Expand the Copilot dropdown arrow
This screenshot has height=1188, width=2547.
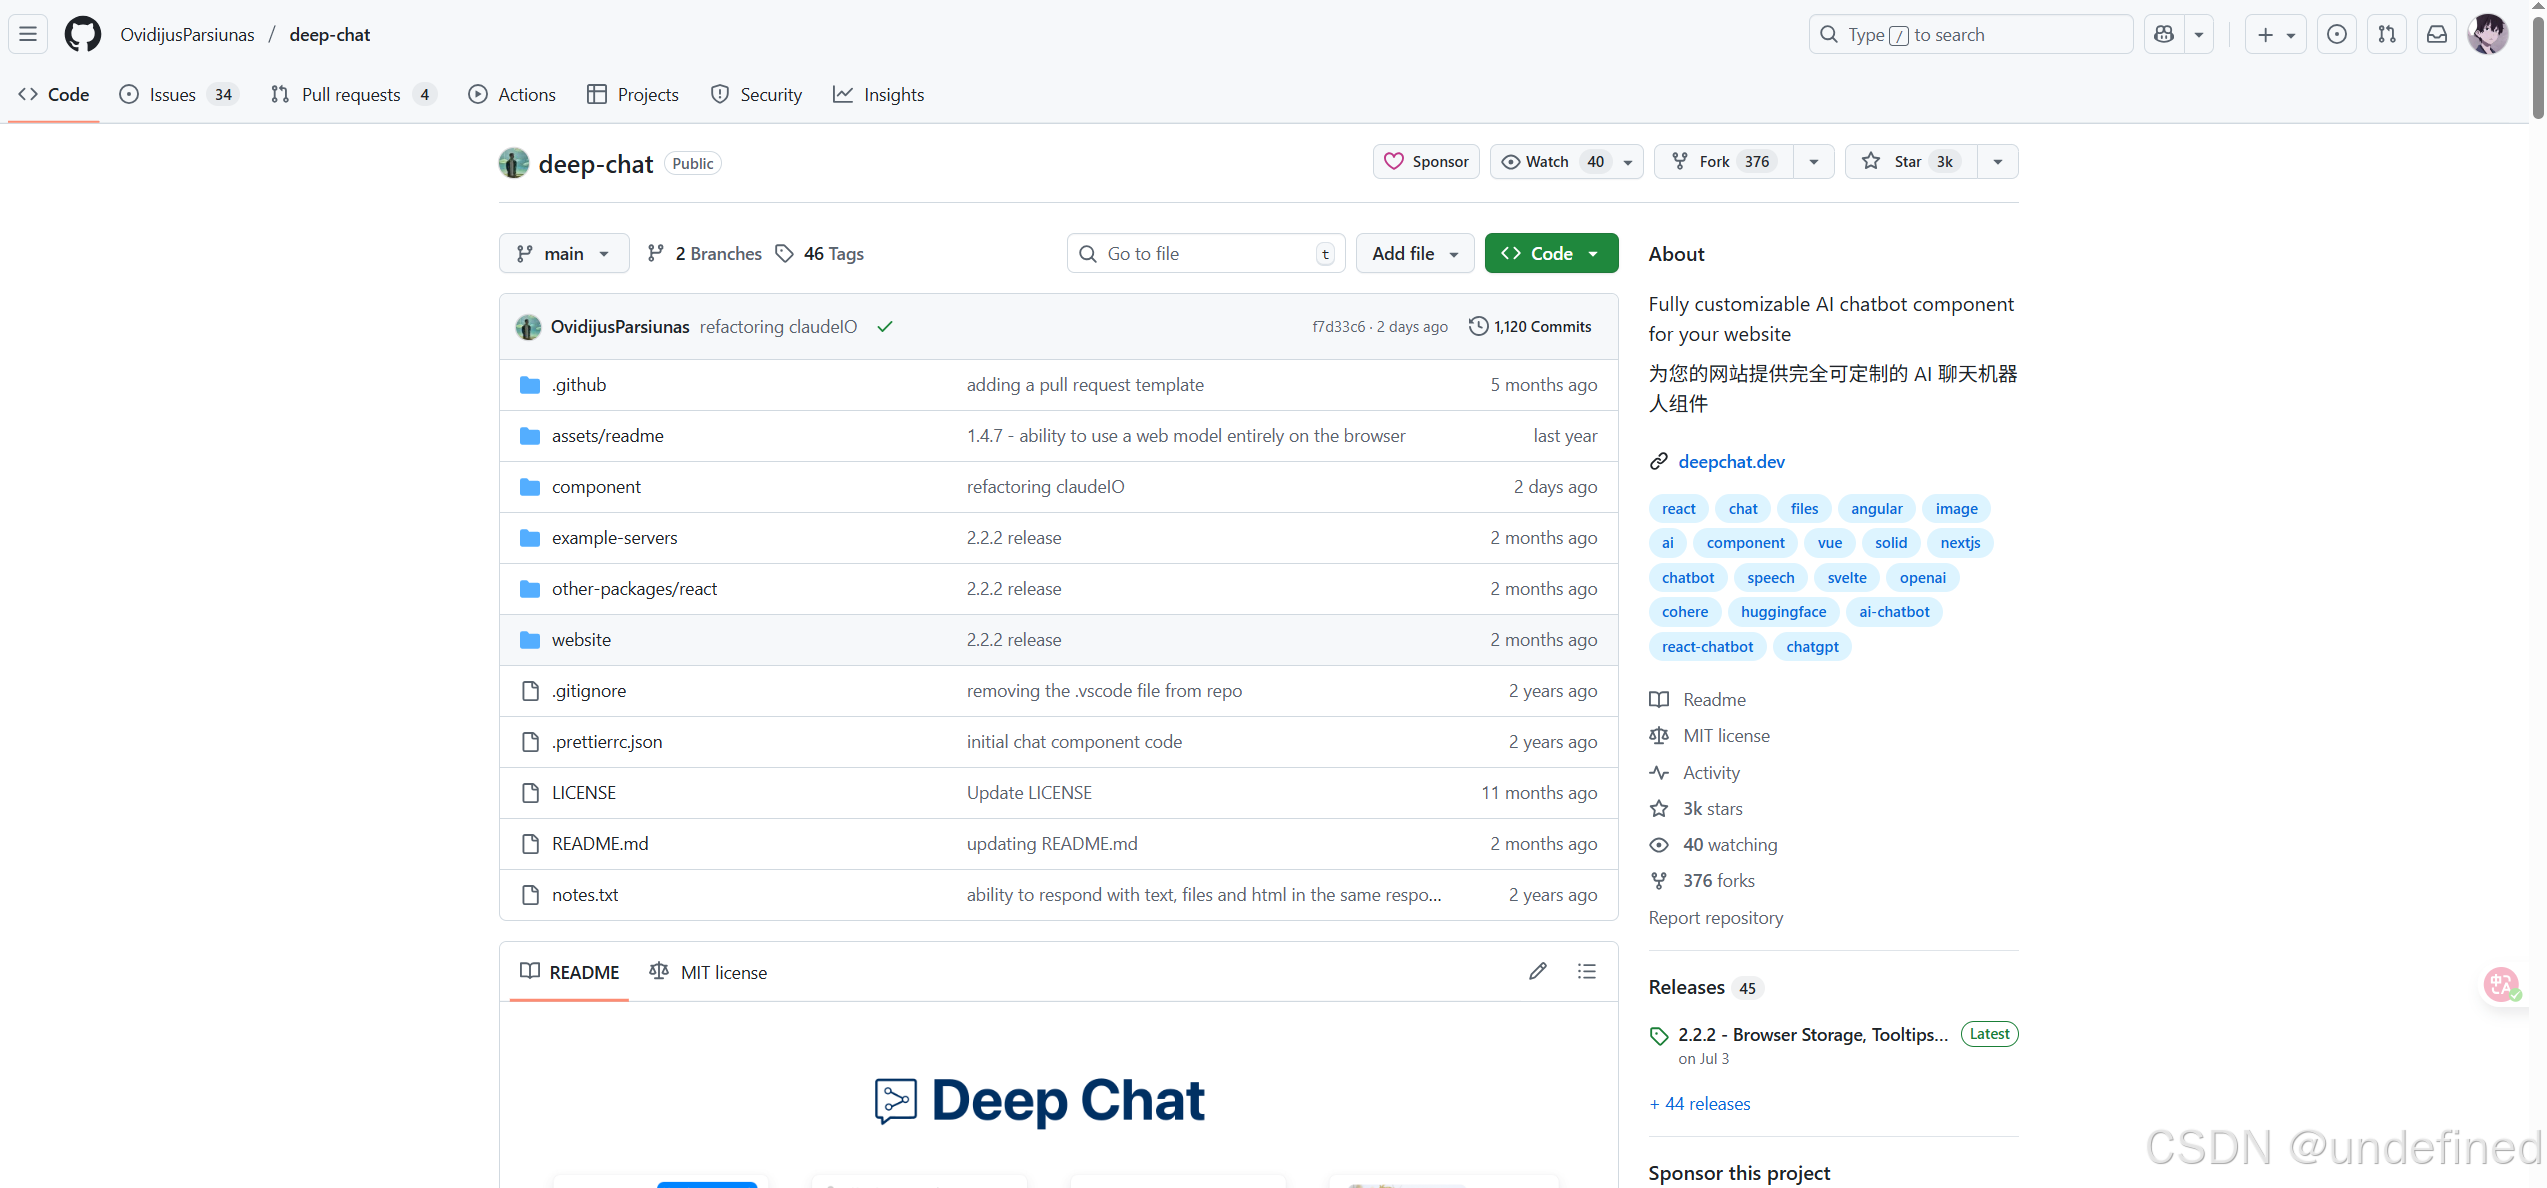tap(2199, 34)
